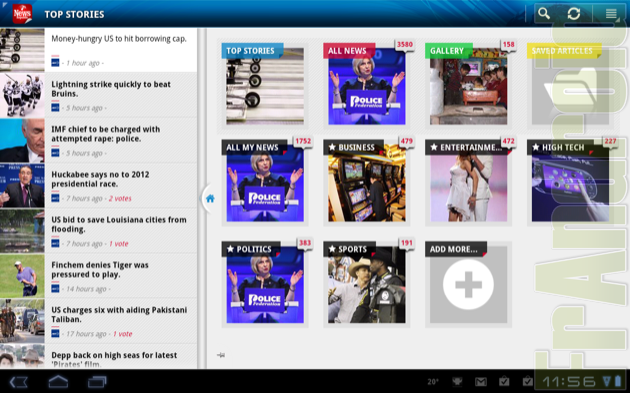Refresh the news feed
This screenshot has height=393, width=630.
pyautogui.click(x=574, y=13)
